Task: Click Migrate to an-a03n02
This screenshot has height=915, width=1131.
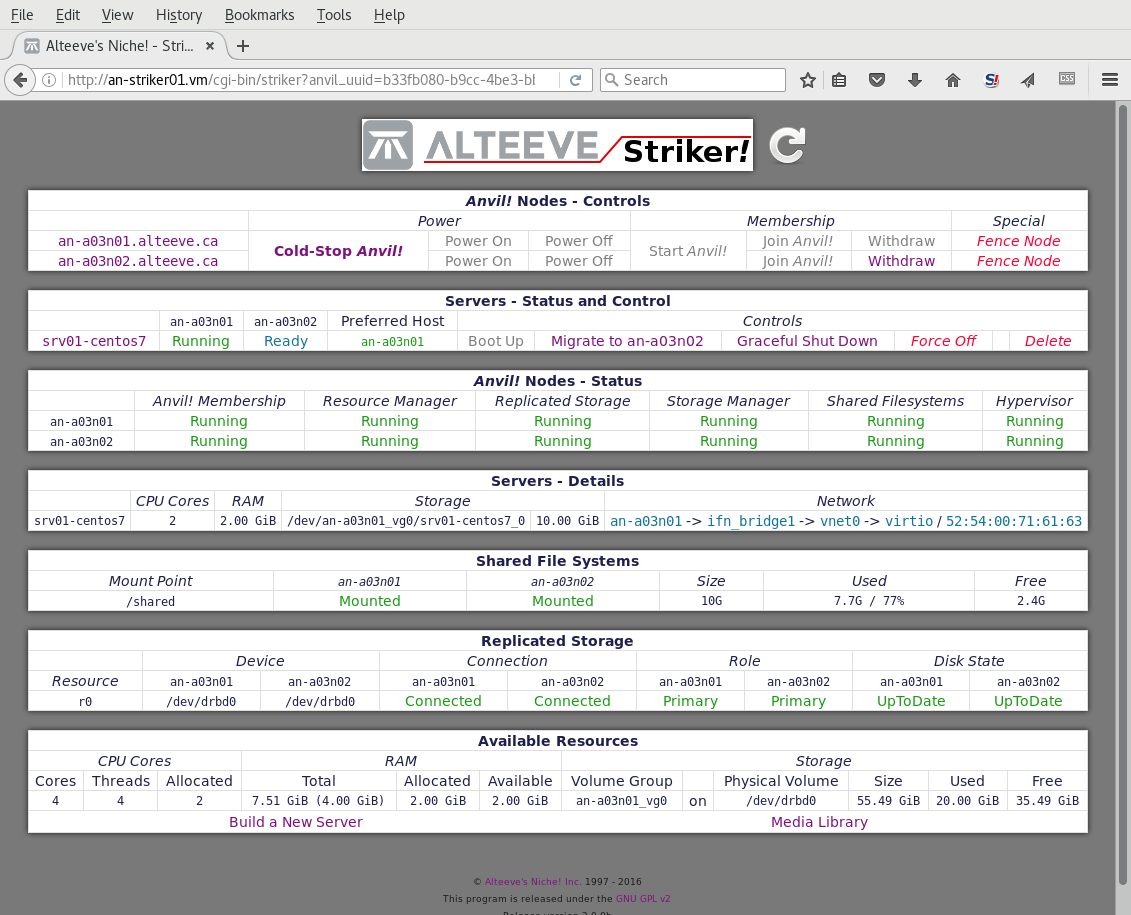Action: coord(627,341)
